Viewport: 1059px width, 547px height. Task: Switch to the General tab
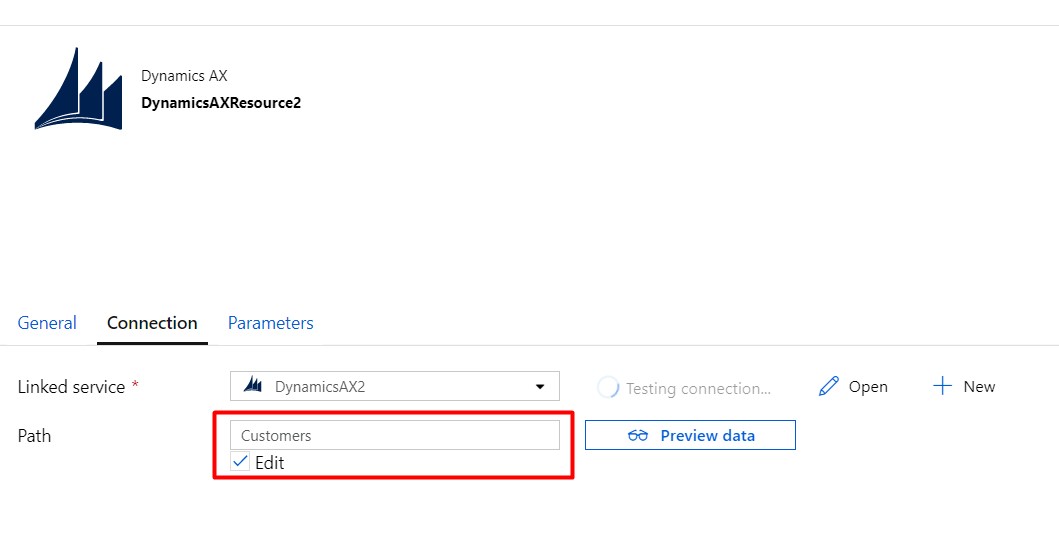[x=47, y=323]
